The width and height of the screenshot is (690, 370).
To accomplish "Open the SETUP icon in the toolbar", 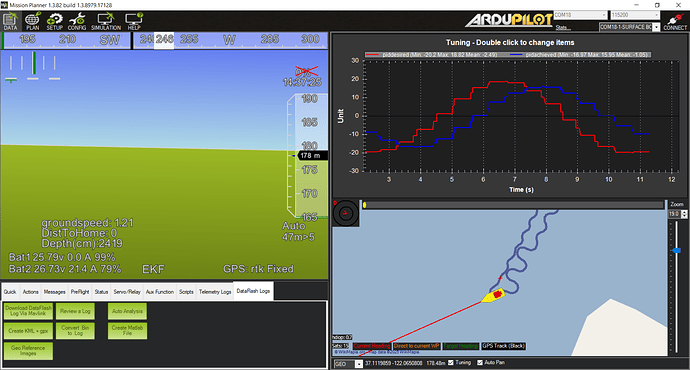I will point(55,21).
